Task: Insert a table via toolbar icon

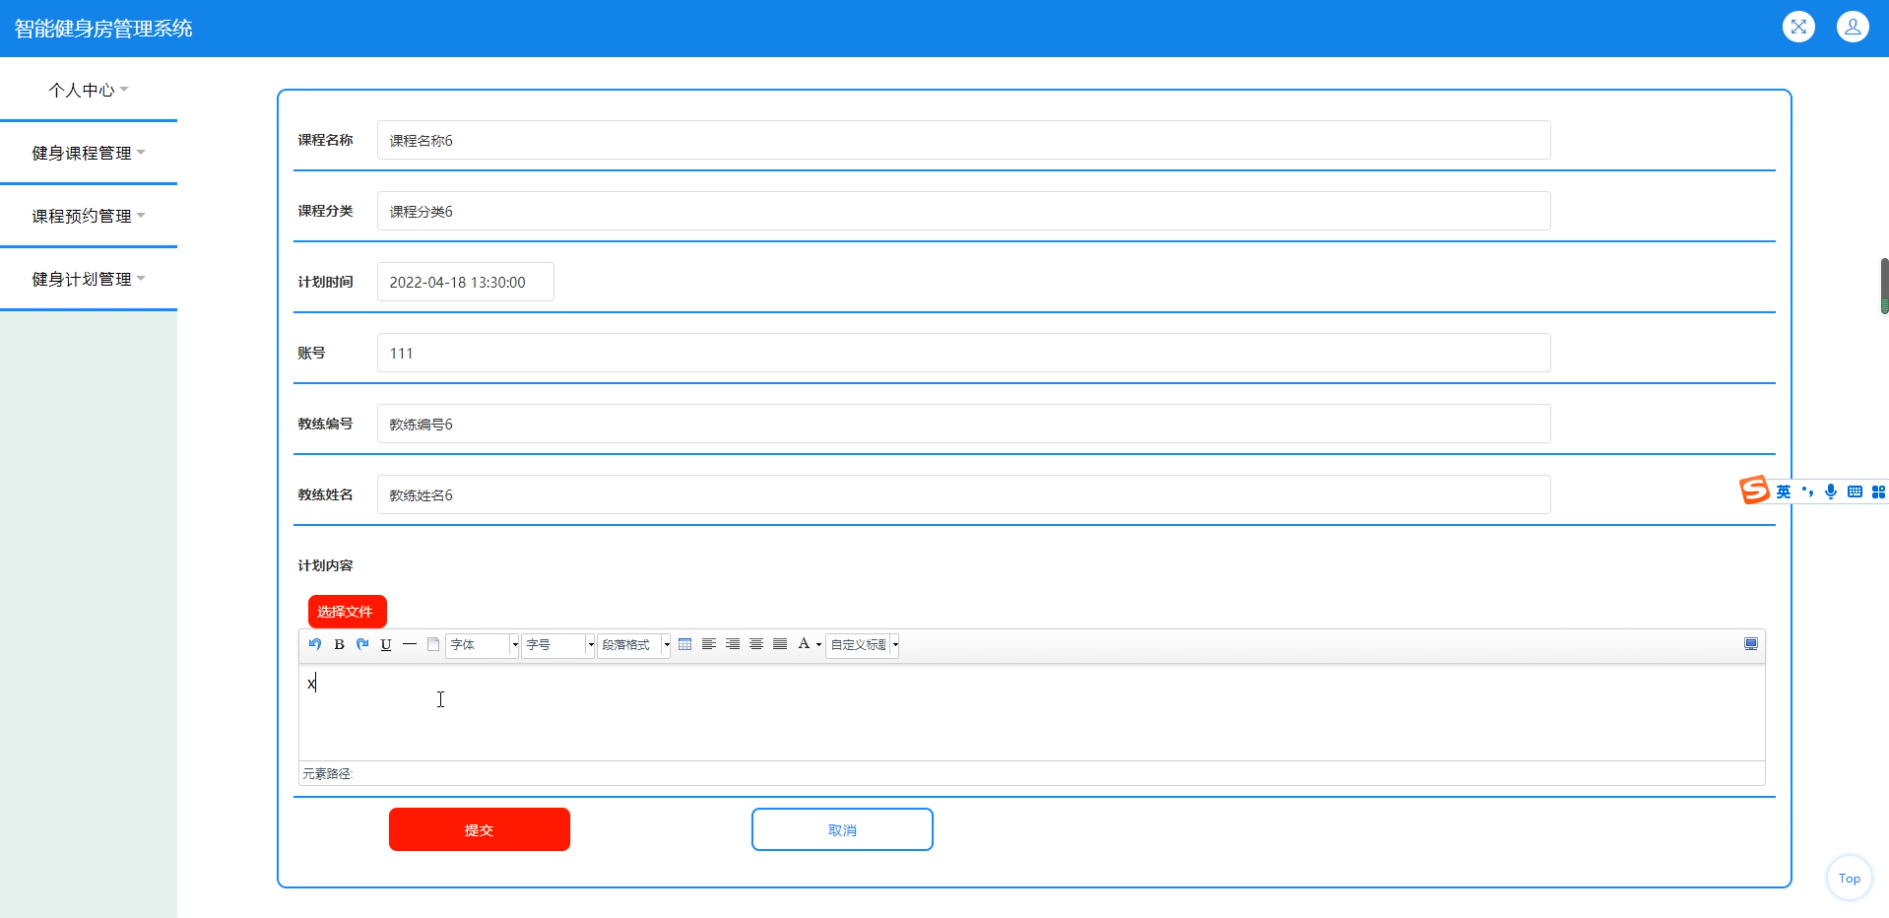Action: [x=685, y=644]
